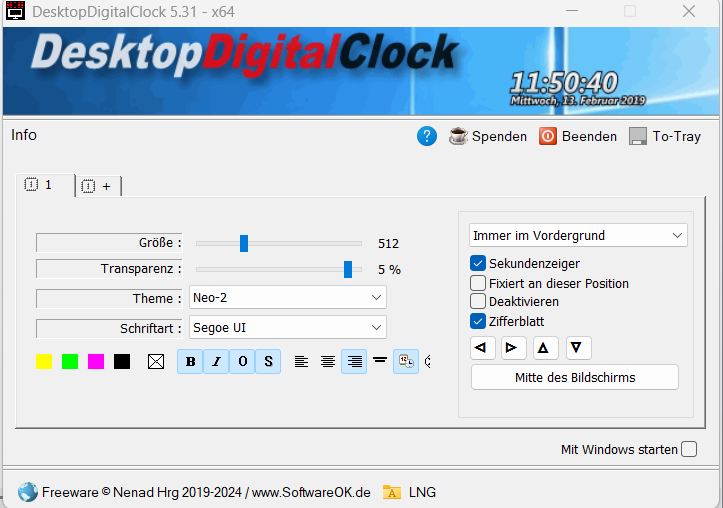Click the Spenden coffee cup icon
The height and width of the screenshot is (508, 723).
pyautogui.click(x=458, y=136)
